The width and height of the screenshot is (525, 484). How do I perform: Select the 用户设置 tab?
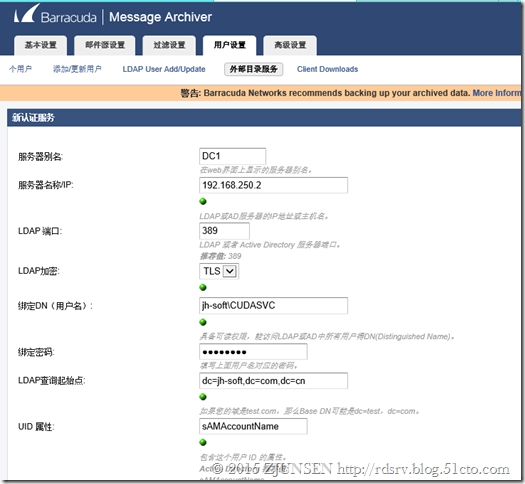point(230,45)
